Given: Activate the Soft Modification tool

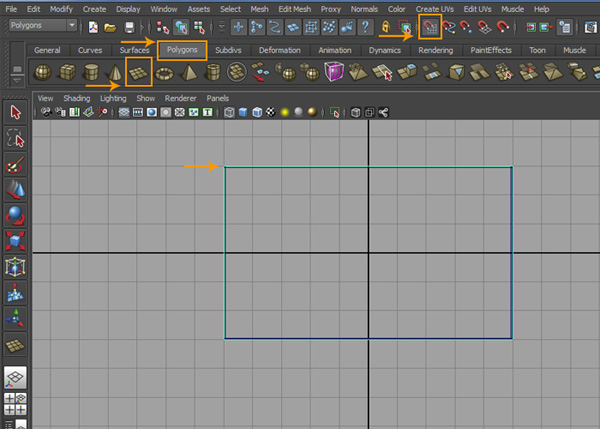Looking at the screenshot, I should (15, 293).
